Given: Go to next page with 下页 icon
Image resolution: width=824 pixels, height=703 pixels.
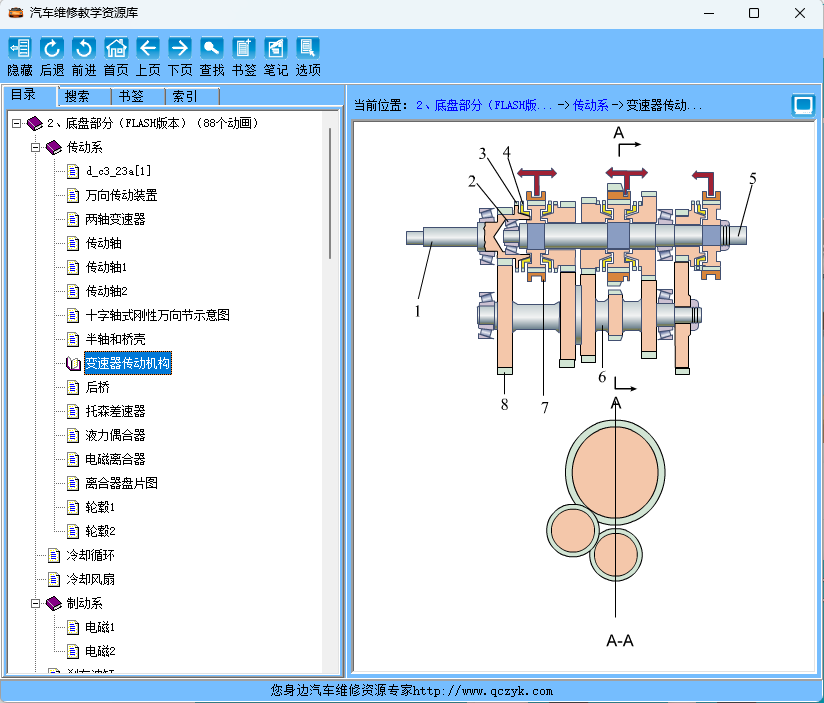Looking at the screenshot, I should pos(180,48).
